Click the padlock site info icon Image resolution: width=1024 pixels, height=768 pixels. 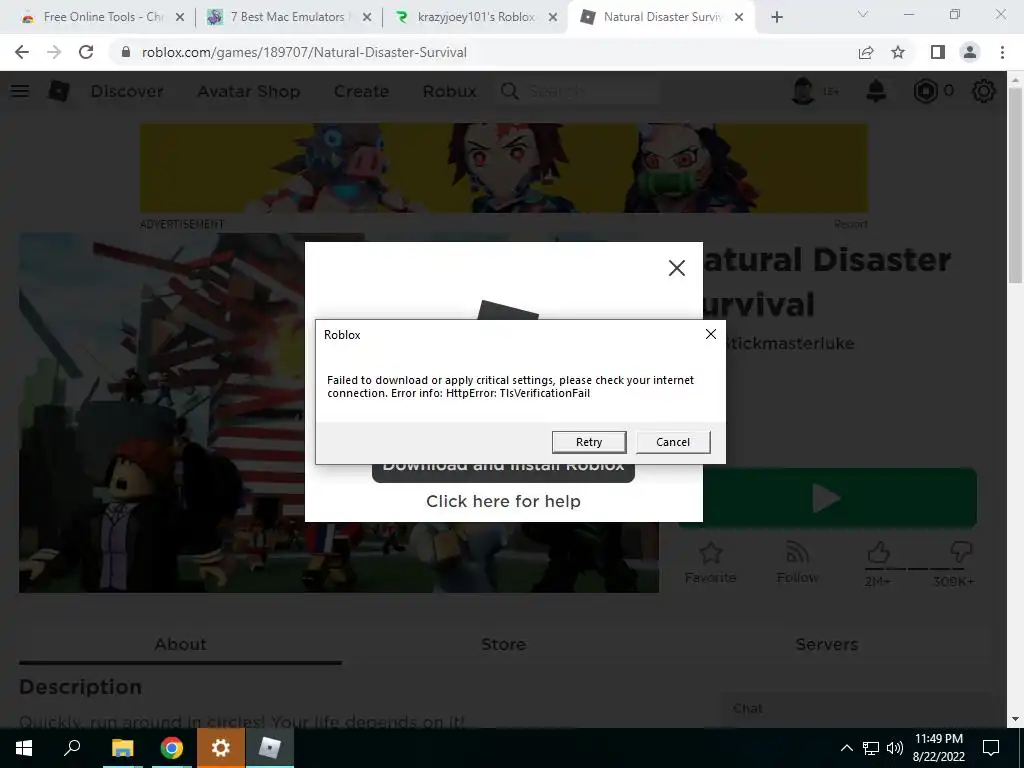125,52
